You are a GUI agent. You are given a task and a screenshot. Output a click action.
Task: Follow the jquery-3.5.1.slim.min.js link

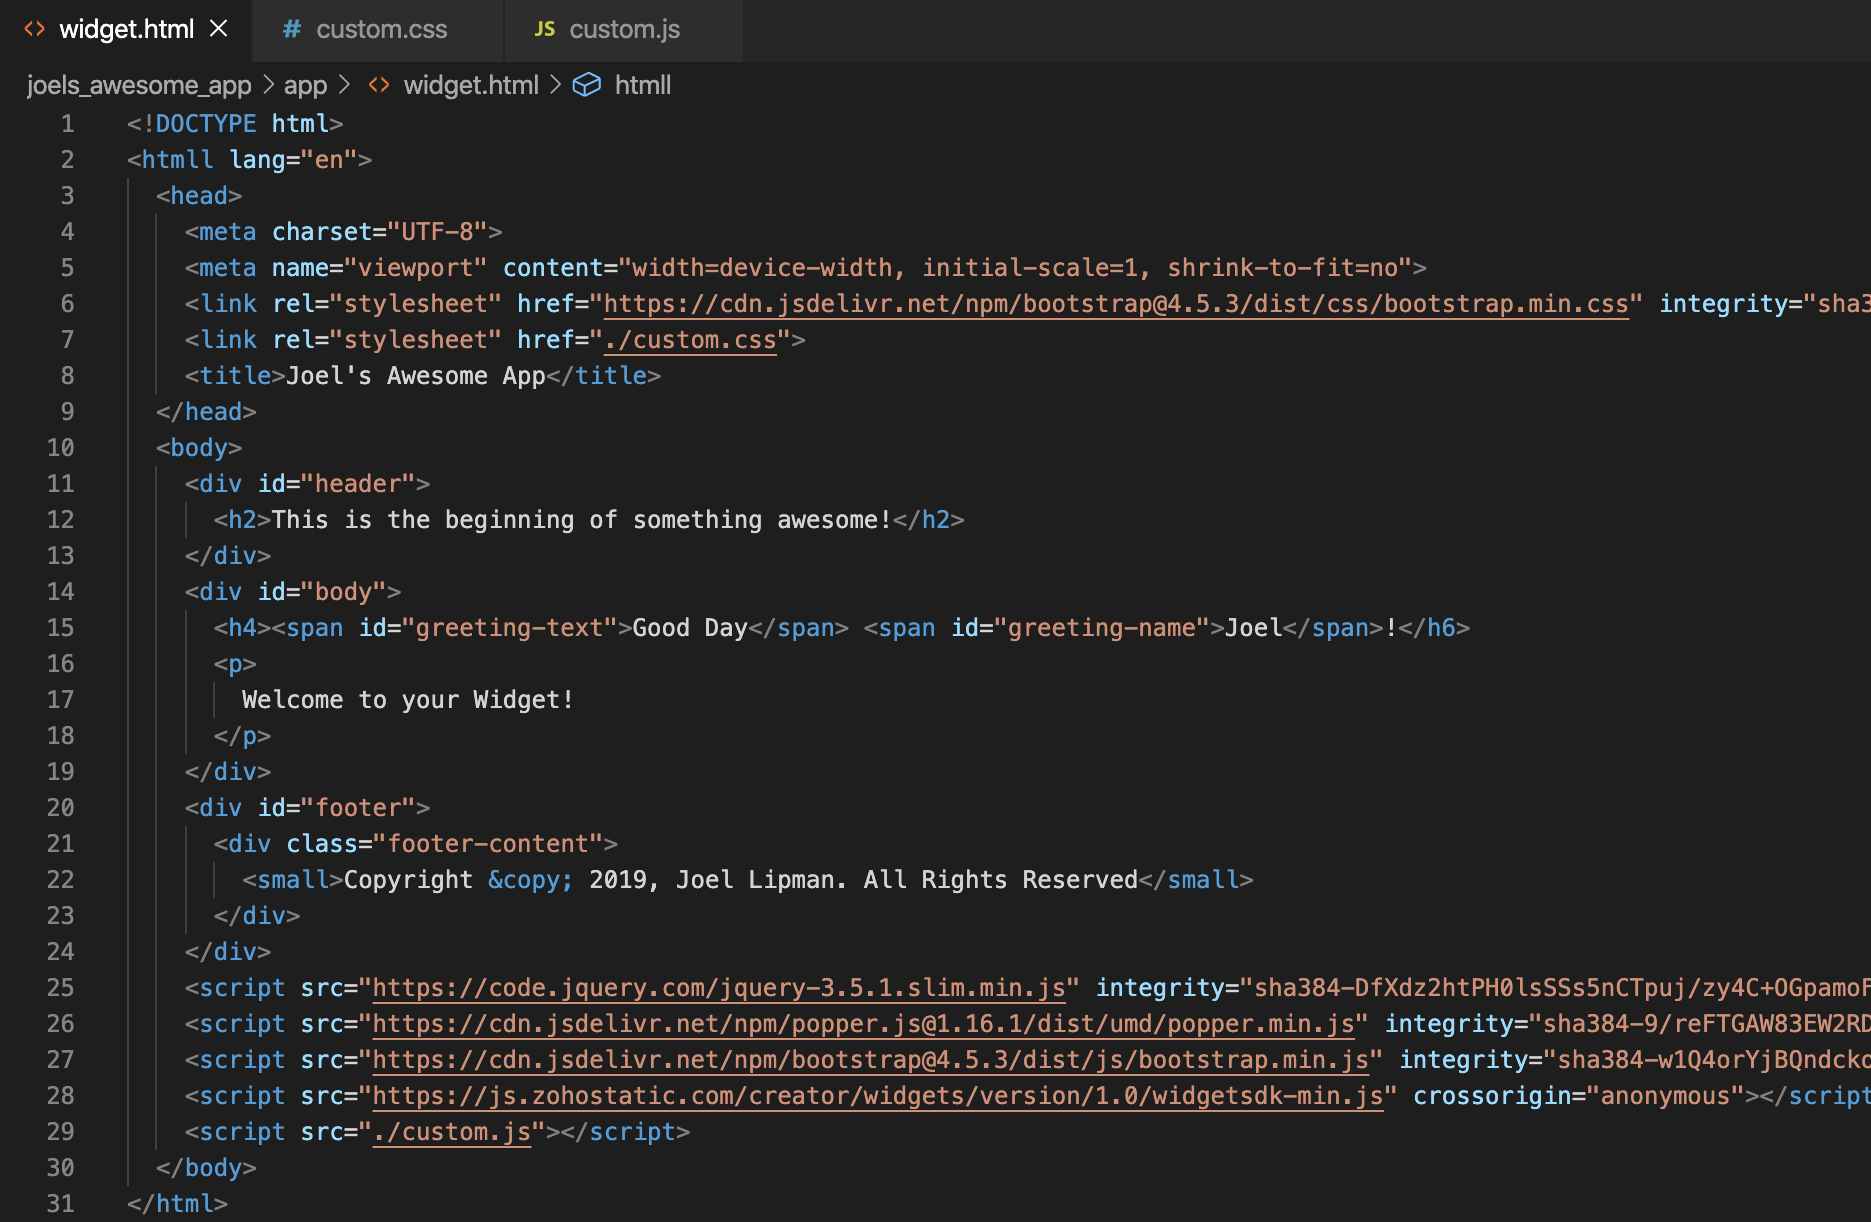click(x=718, y=987)
